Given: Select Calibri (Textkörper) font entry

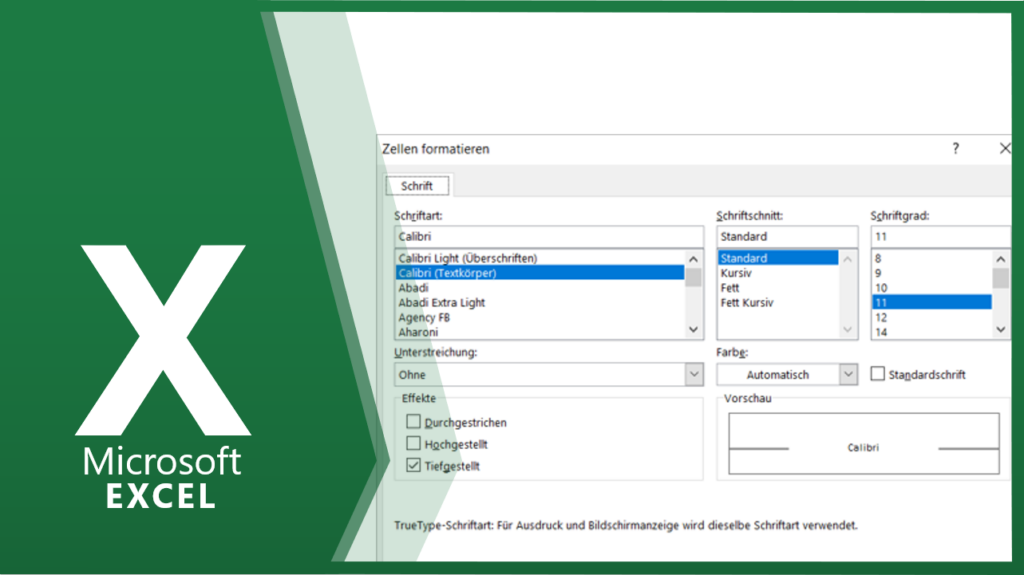Looking at the screenshot, I should (x=539, y=272).
